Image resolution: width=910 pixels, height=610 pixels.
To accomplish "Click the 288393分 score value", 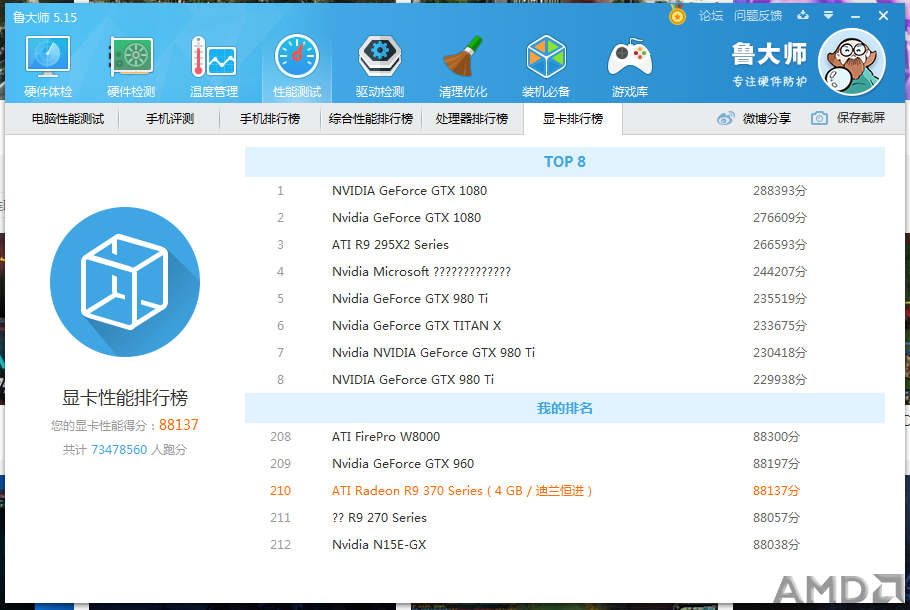I will click(x=780, y=190).
